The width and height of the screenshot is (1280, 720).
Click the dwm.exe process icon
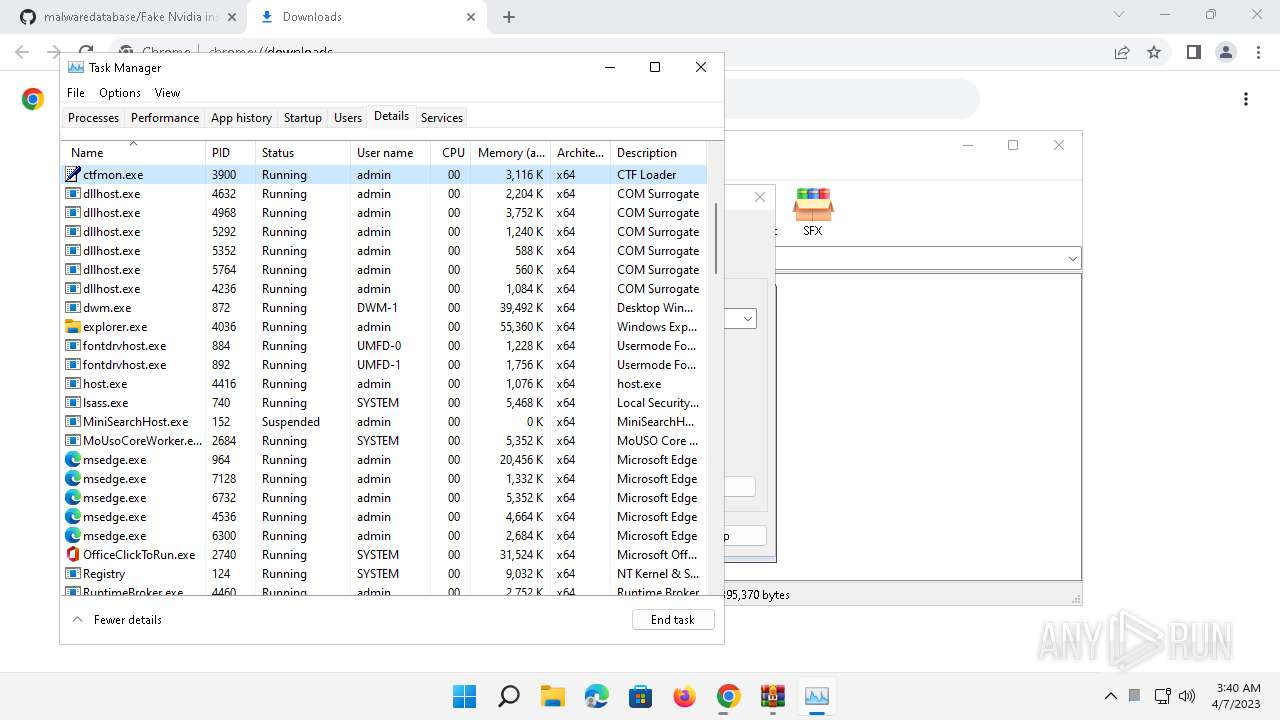click(x=73, y=307)
